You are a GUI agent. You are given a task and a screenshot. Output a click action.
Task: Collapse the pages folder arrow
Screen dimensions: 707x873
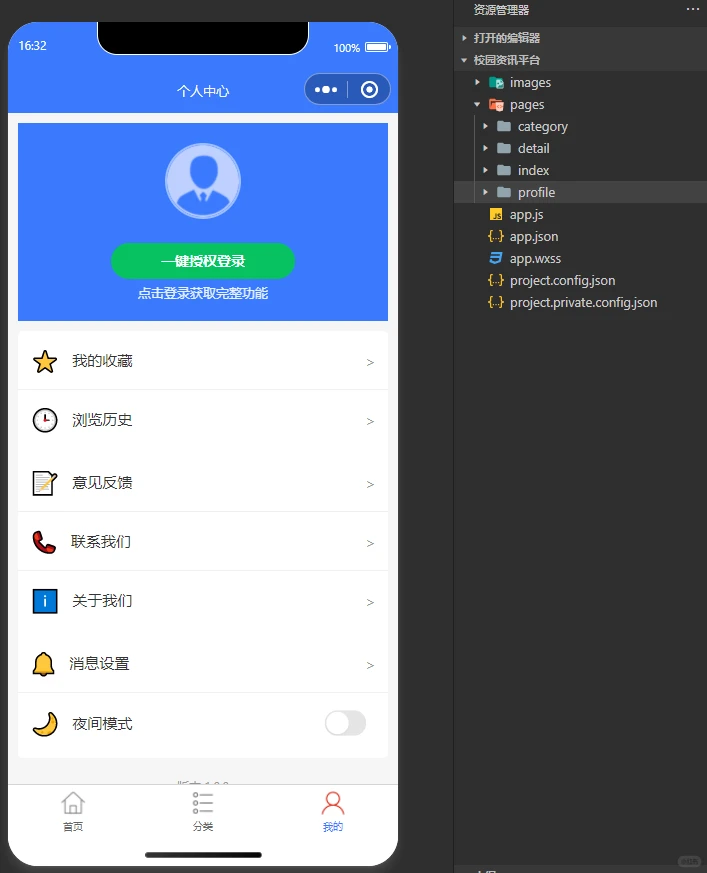(x=477, y=104)
